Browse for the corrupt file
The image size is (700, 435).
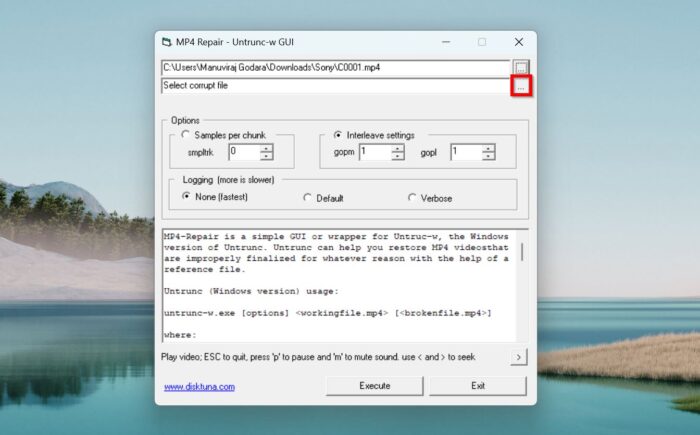click(521, 86)
